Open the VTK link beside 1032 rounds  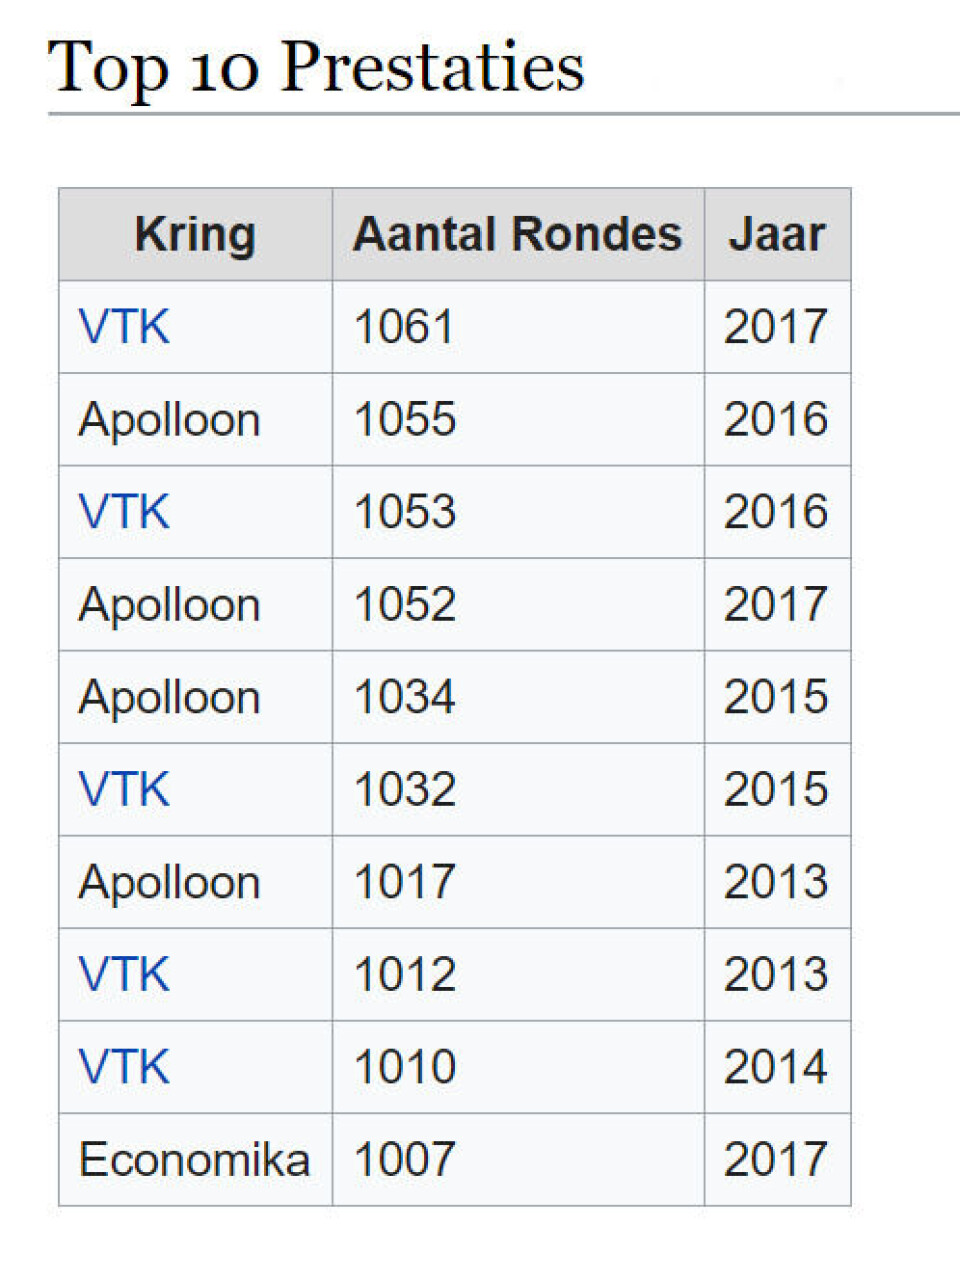pos(124,789)
